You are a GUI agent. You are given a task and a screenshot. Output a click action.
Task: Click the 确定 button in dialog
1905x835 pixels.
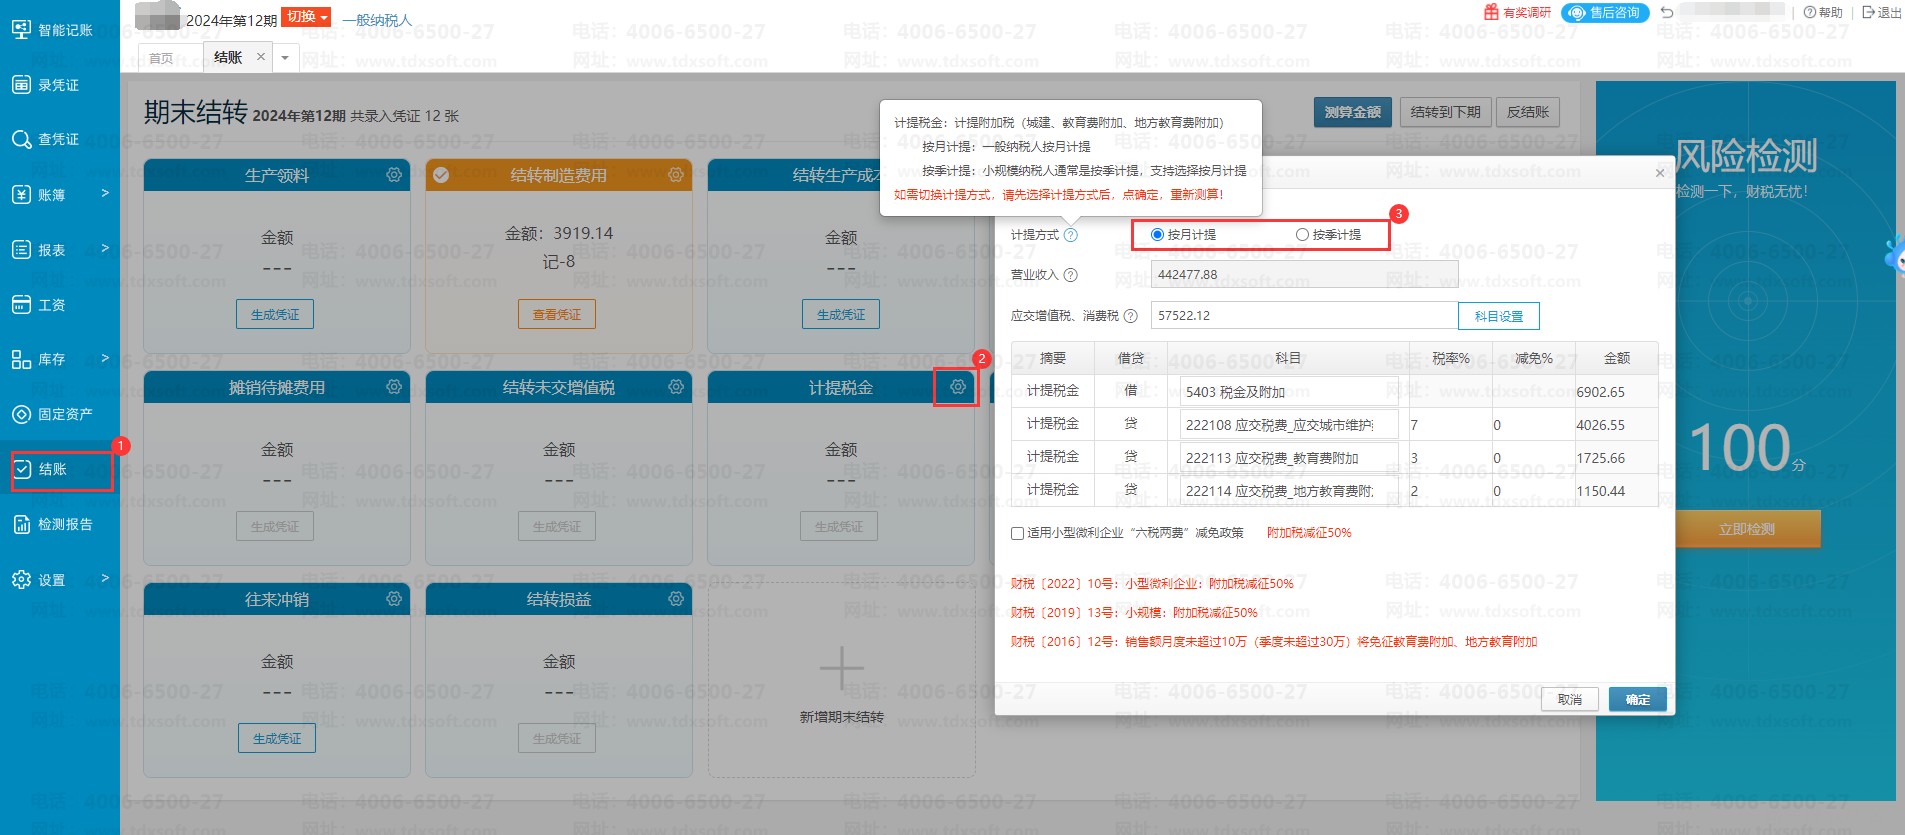click(x=1637, y=699)
